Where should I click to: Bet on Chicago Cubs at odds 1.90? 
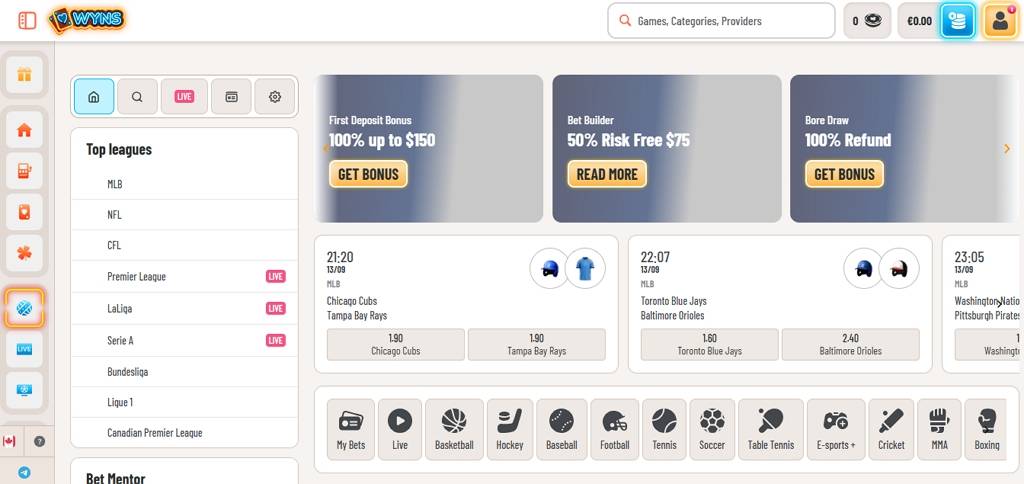[x=395, y=344]
